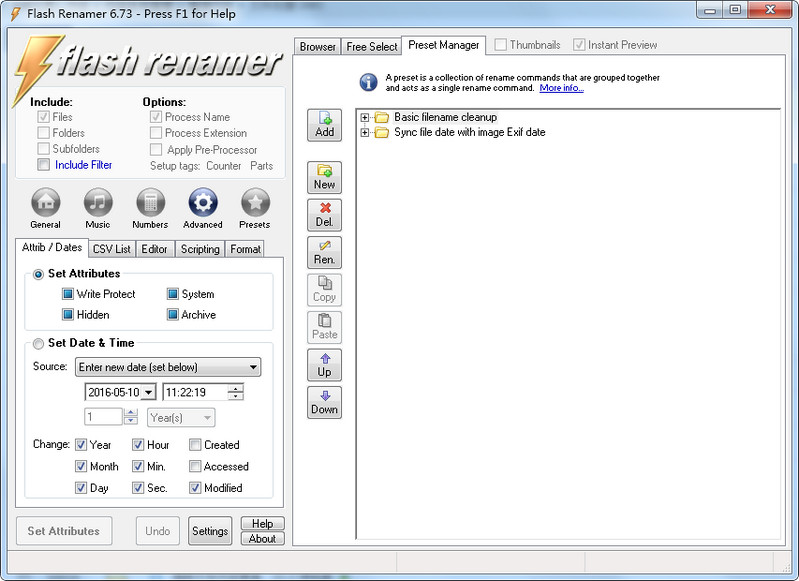
Task: Click the blue info icon
Action: pos(368,82)
